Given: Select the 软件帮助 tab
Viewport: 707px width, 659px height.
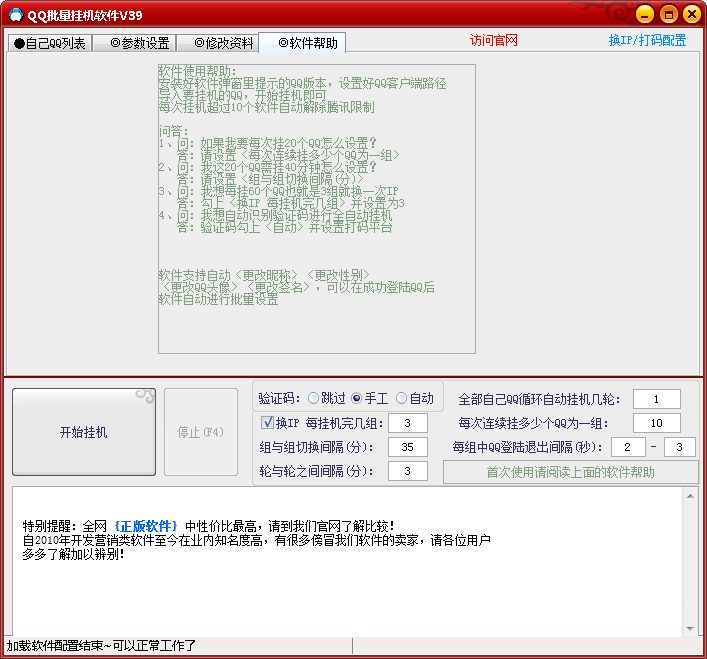Looking at the screenshot, I should (302, 43).
